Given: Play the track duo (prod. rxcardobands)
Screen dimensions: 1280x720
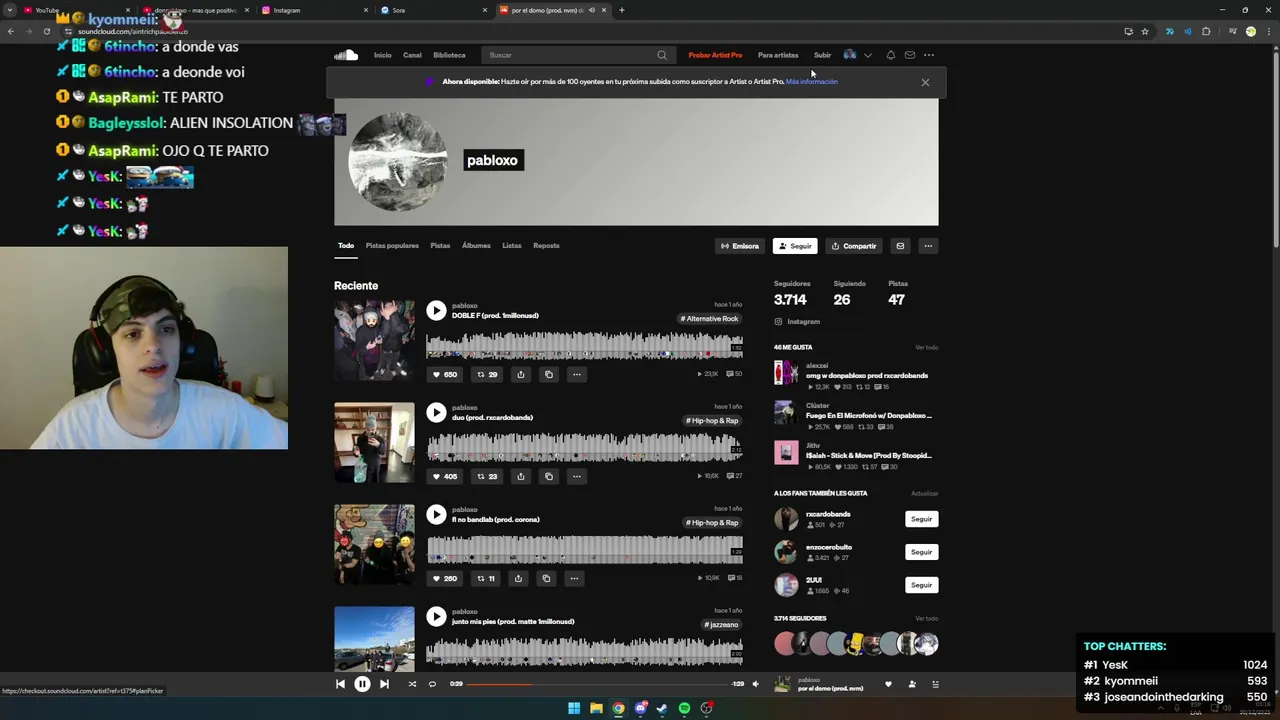Looking at the screenshot, I should coord(436,412).
